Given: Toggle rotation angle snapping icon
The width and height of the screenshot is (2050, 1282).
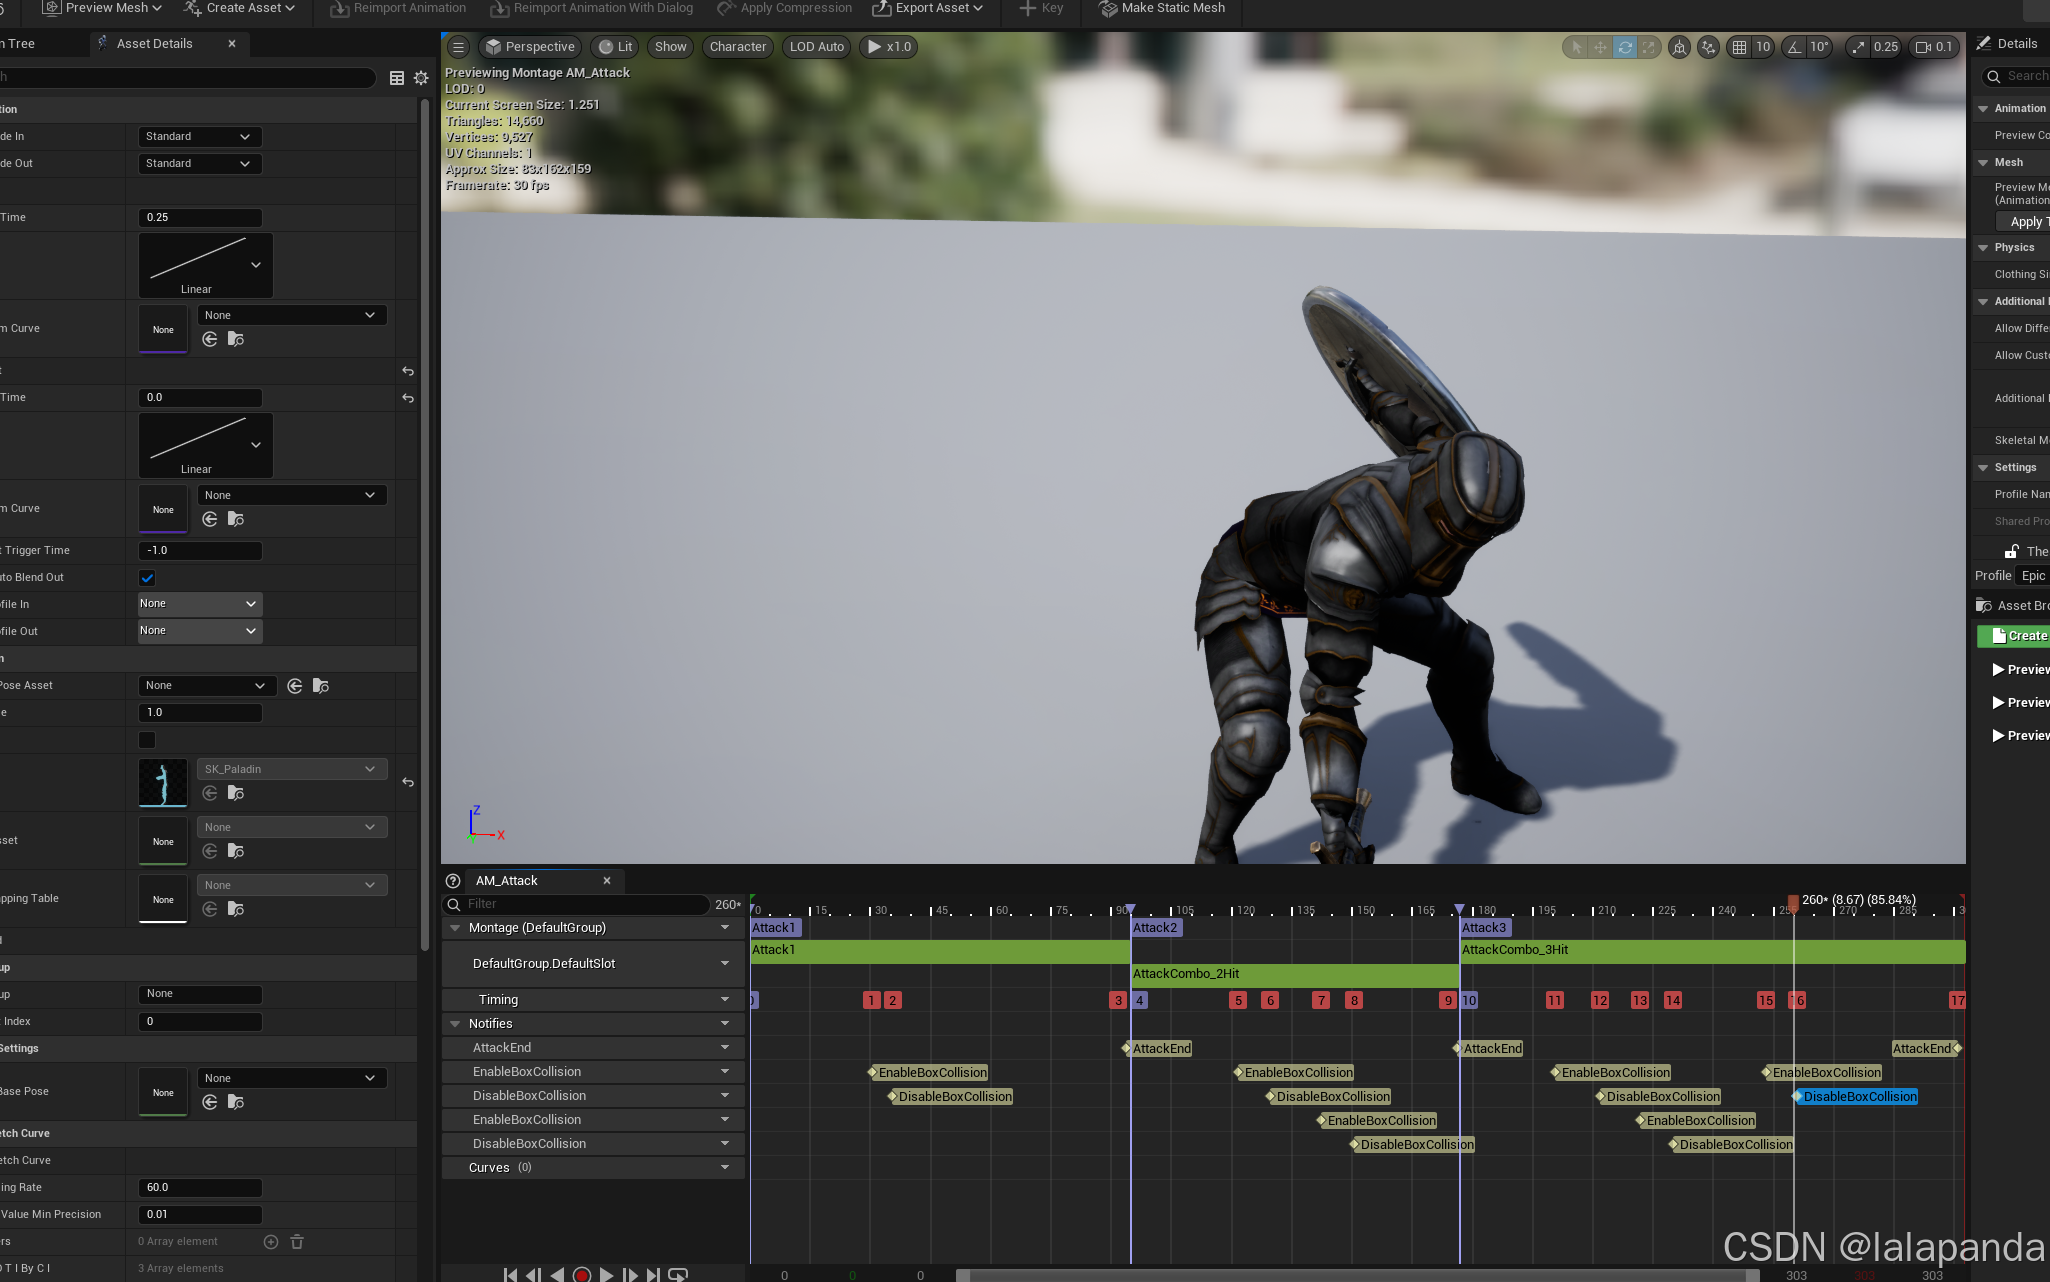Looking at the screenshot, I should [1795, 47].
